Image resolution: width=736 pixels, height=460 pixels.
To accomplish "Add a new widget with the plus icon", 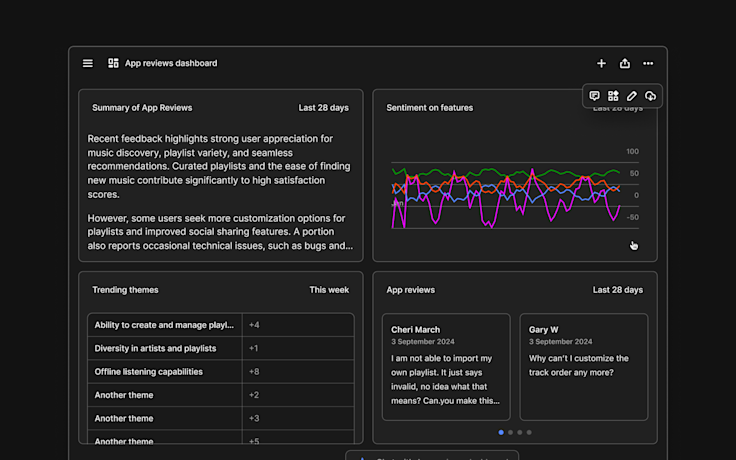I will [601, 63].
